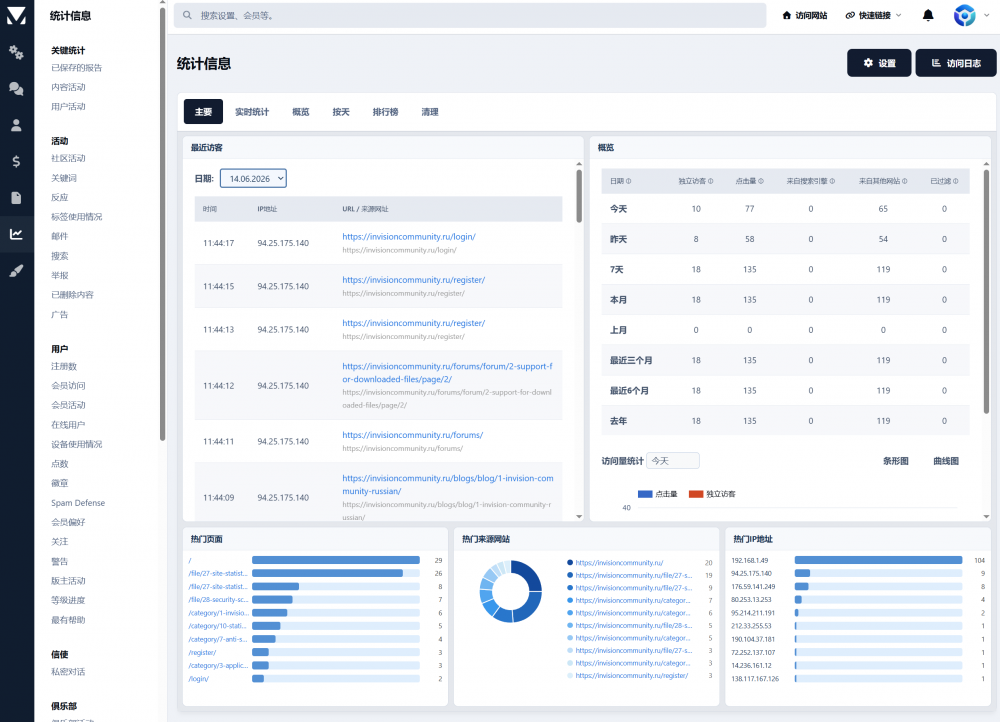Switch to the 按天 tab
This screenshot has width=1000, height=722.
341,112
